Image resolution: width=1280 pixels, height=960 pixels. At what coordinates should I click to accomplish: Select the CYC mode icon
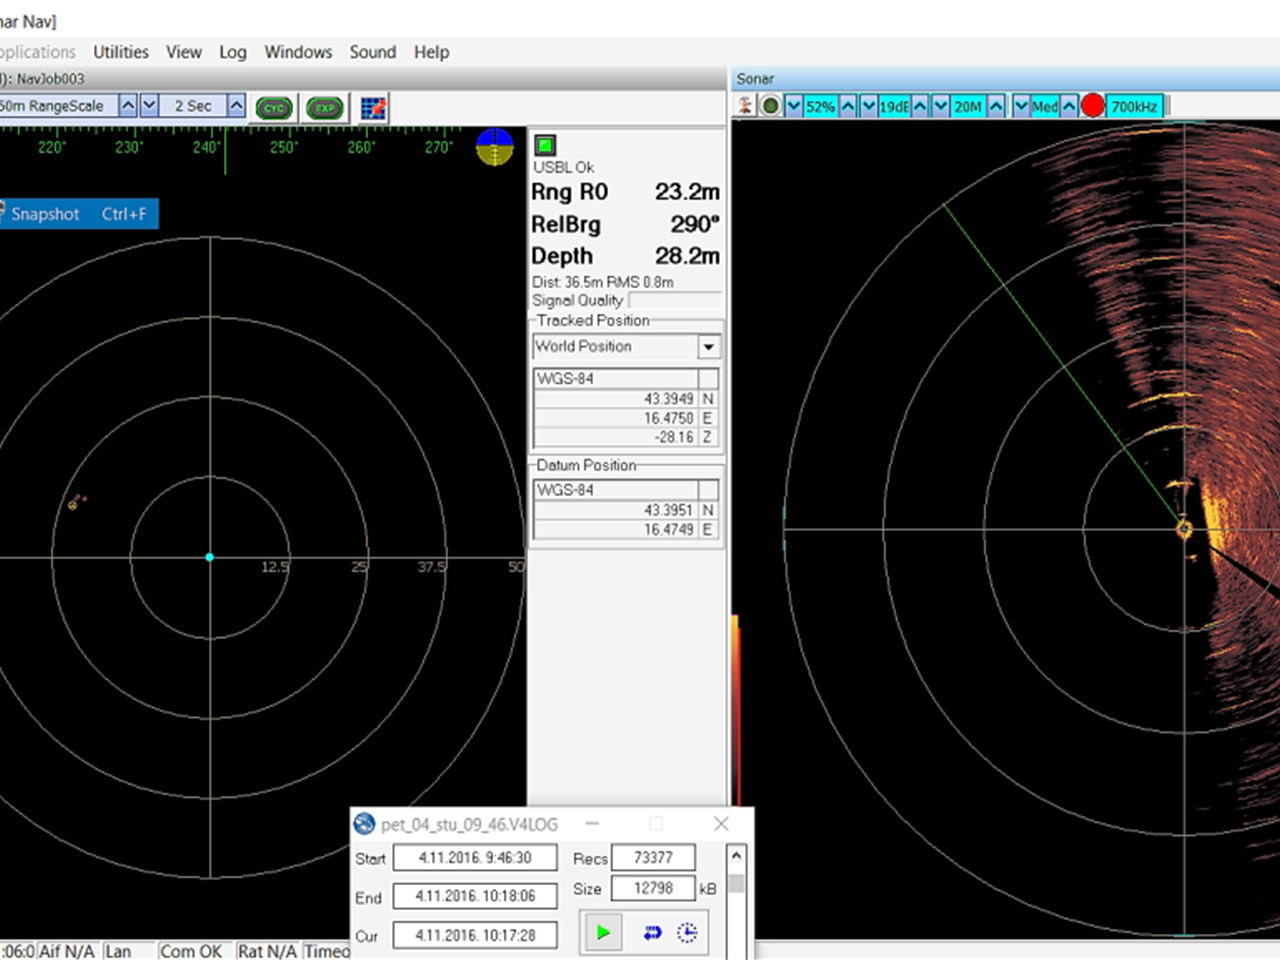(273, 107)
